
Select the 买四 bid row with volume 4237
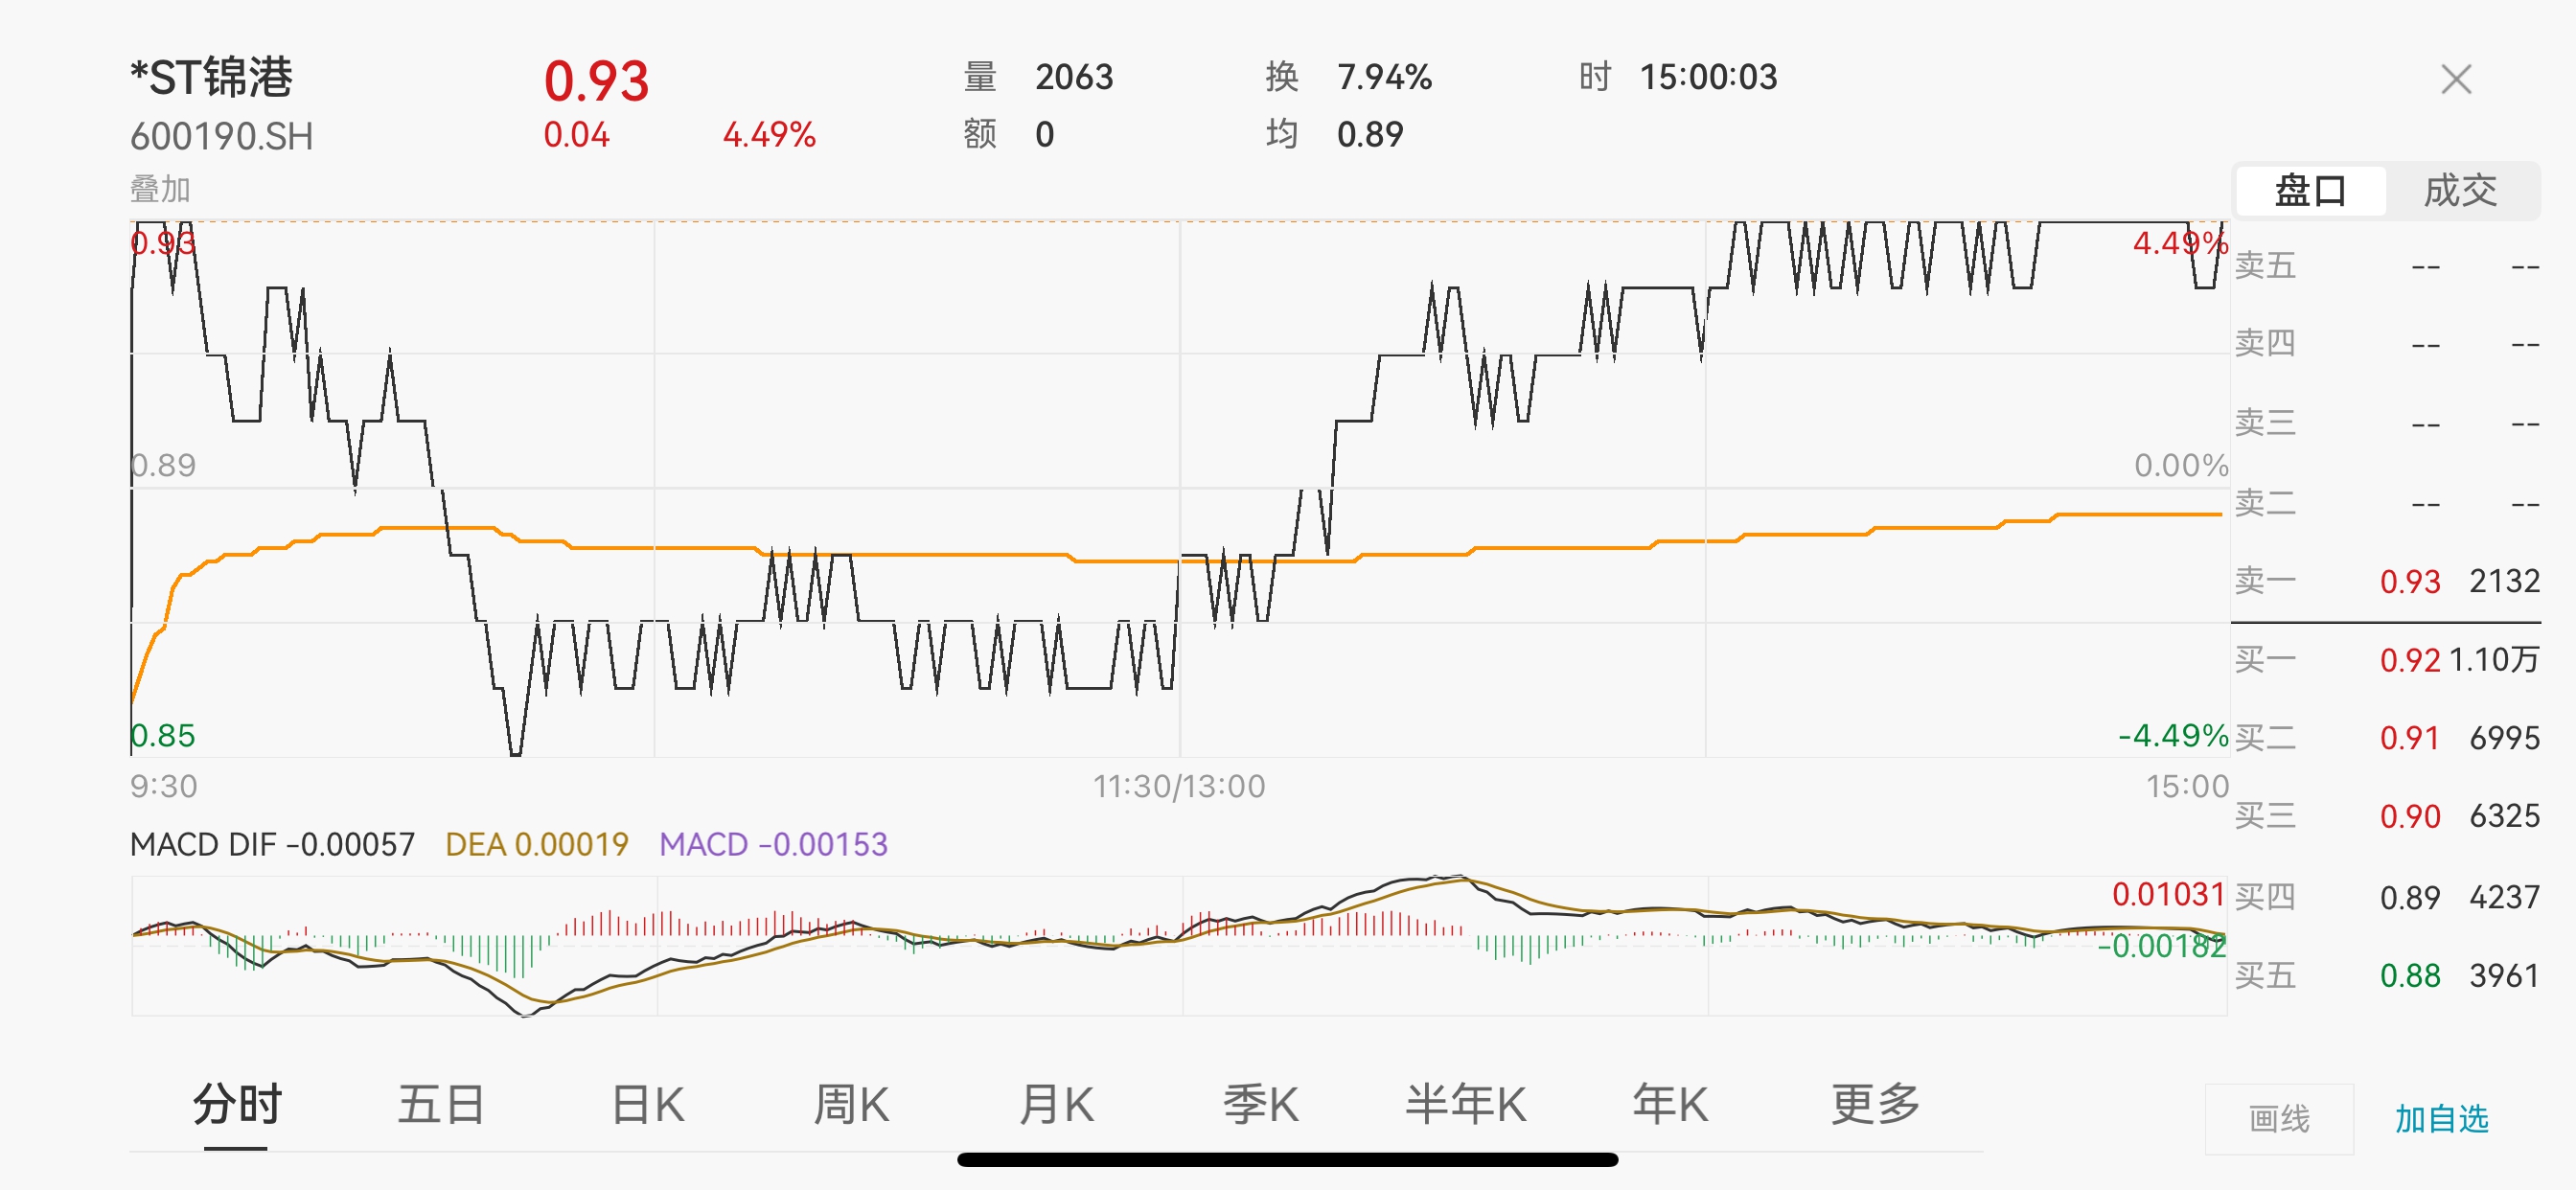point(2386,897)
